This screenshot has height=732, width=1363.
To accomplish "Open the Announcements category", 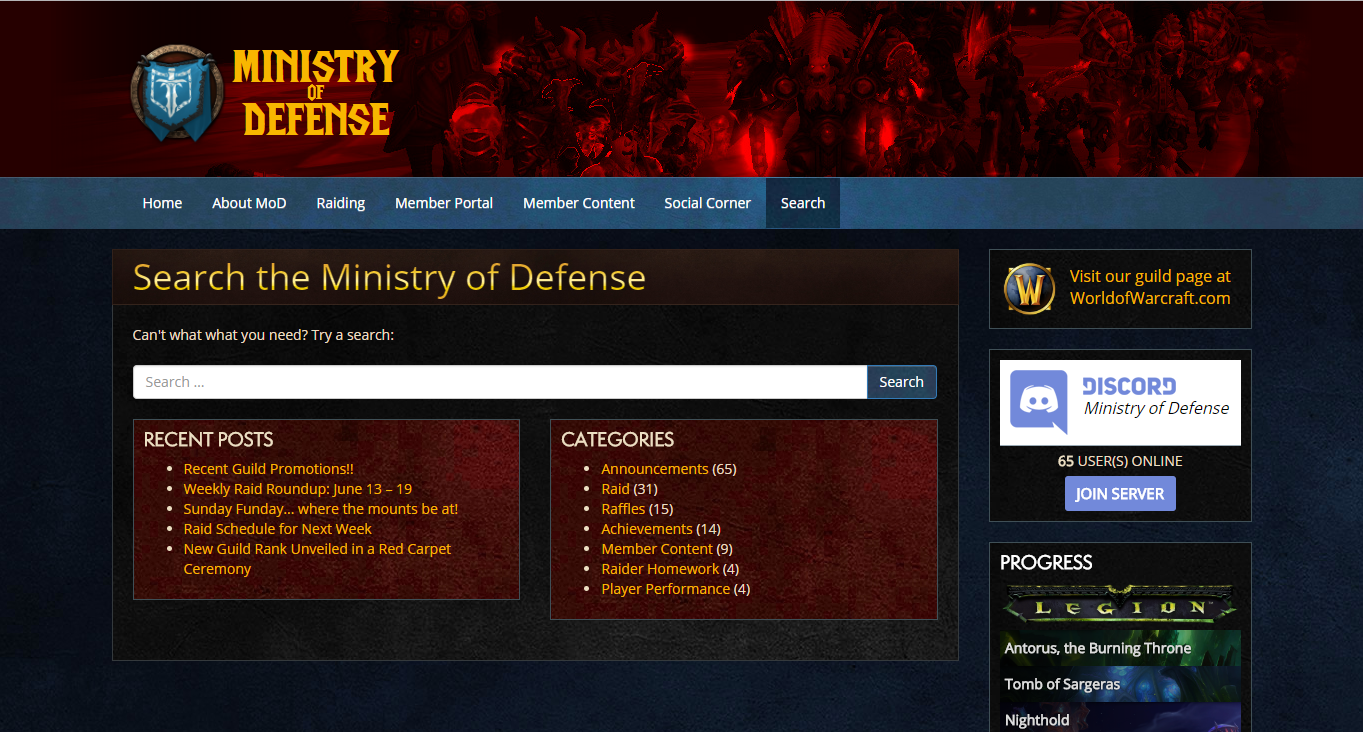I will [x=654, y=469].
